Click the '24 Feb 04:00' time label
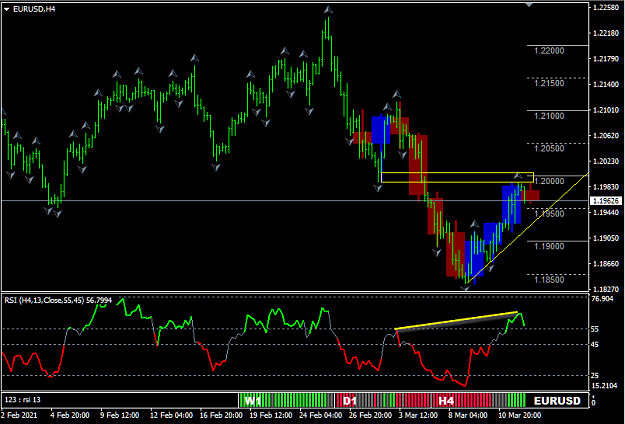This screenshot has height=424, width=625. tap(321, 415)
